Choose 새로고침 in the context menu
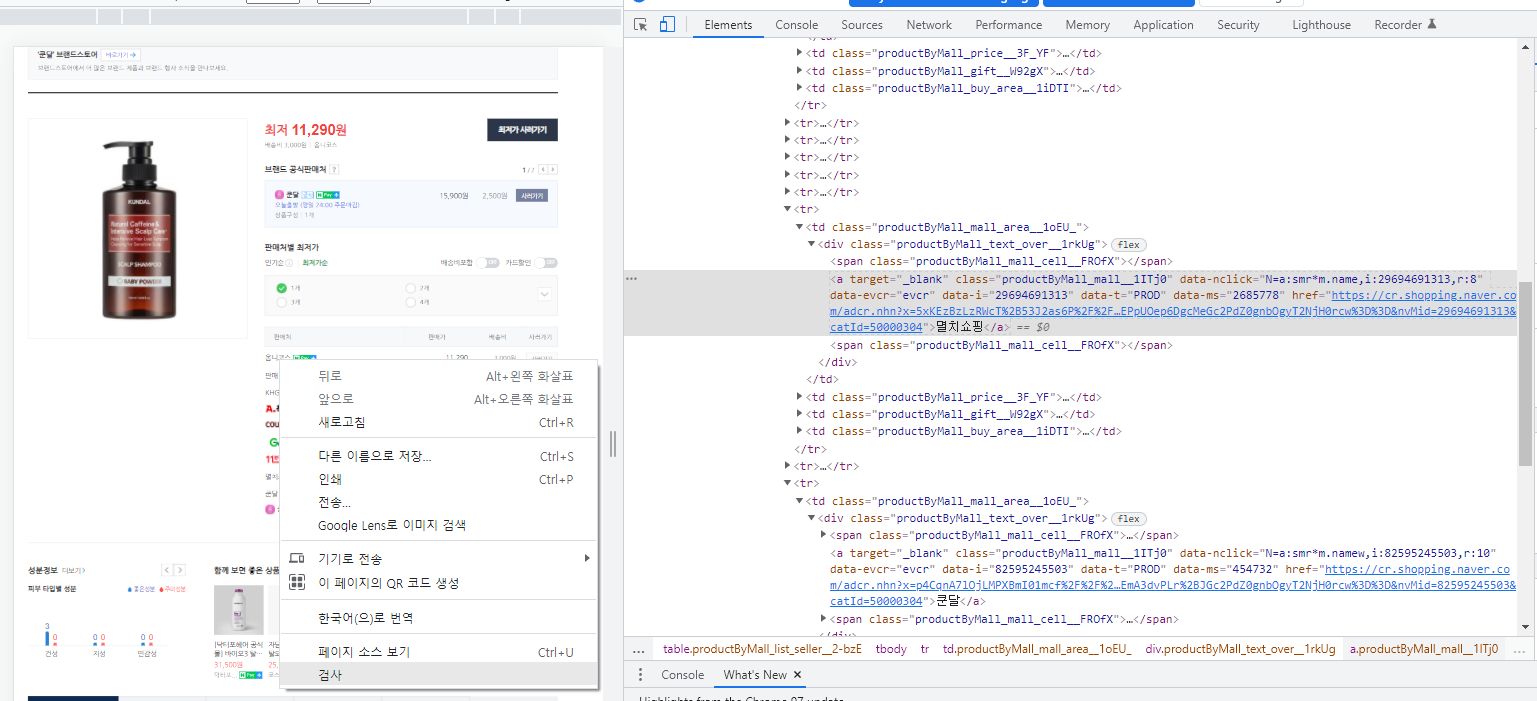 pyautogui.click(x=439, y=422)
